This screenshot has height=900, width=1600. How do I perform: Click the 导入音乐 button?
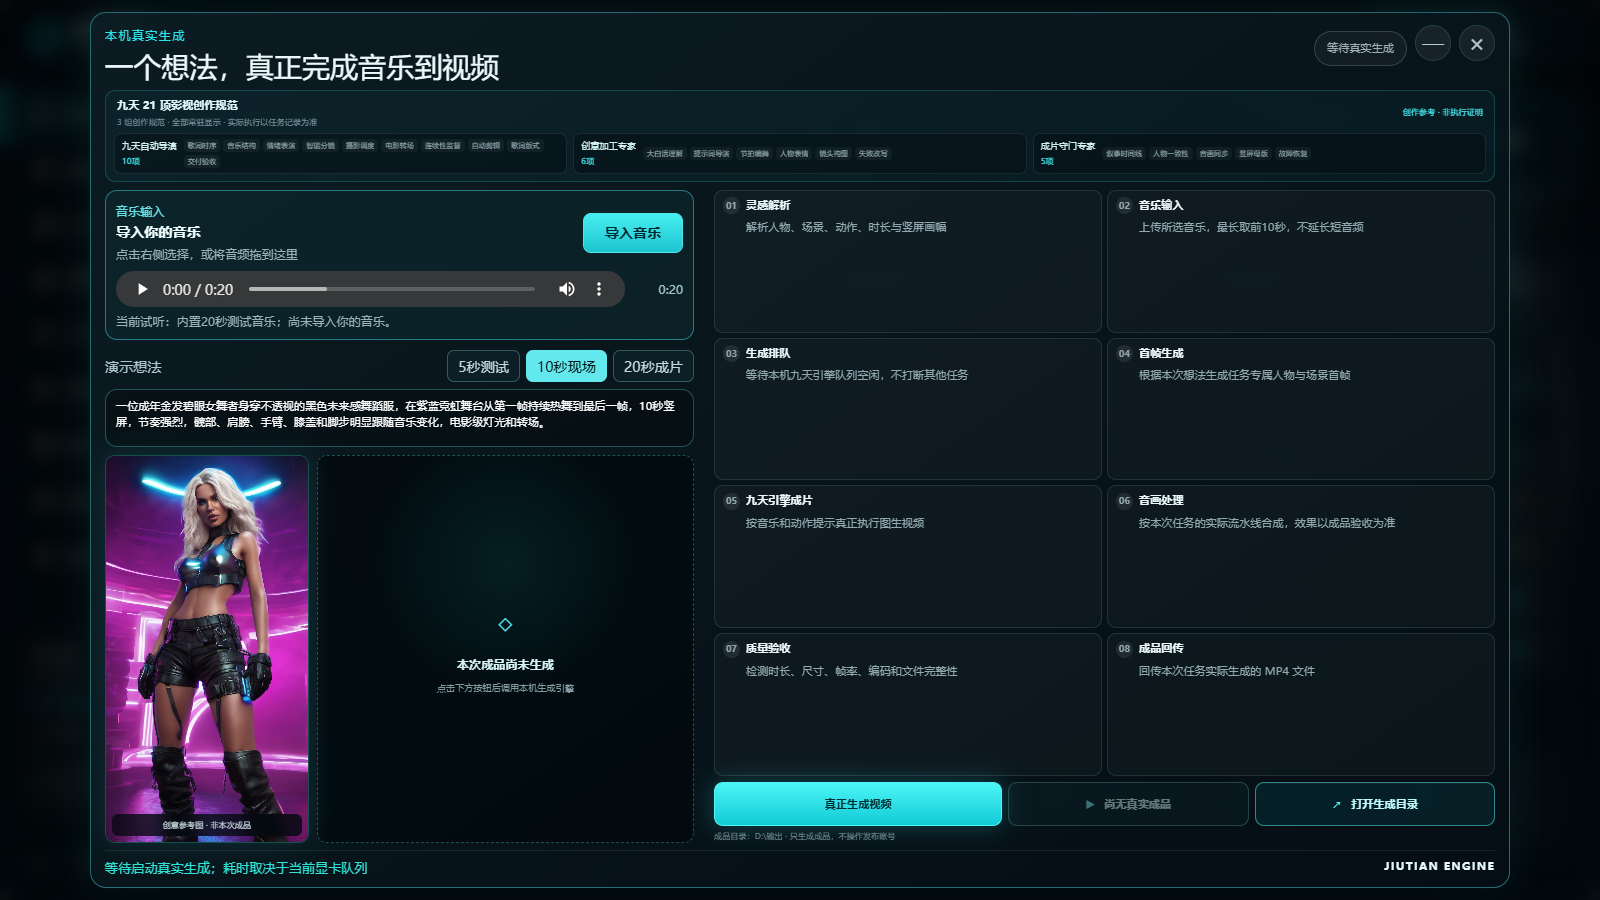pyautogui.click(x=633, y=233)
